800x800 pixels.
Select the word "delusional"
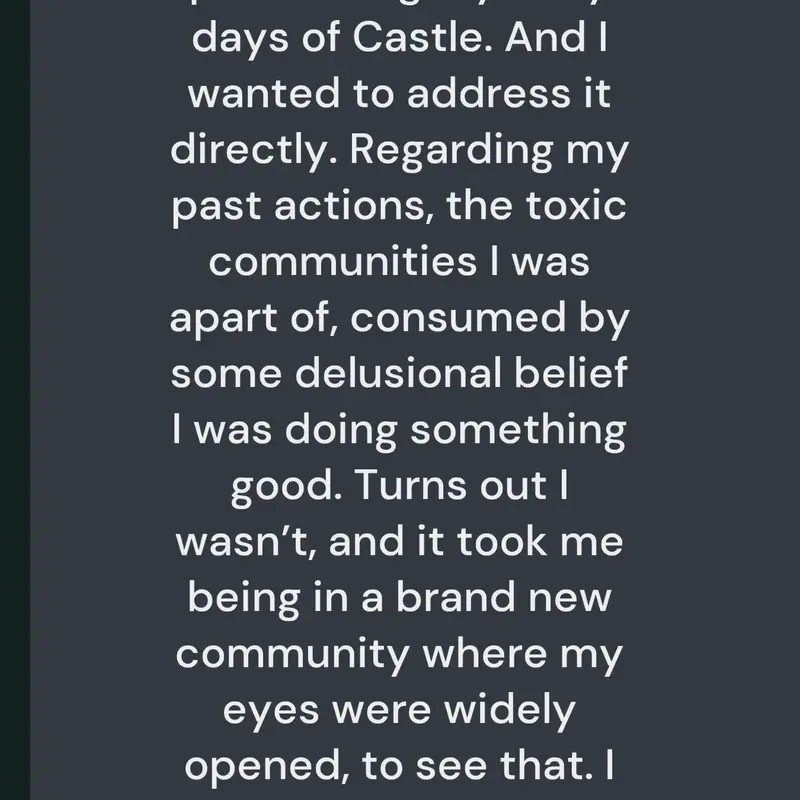(398, 373)
